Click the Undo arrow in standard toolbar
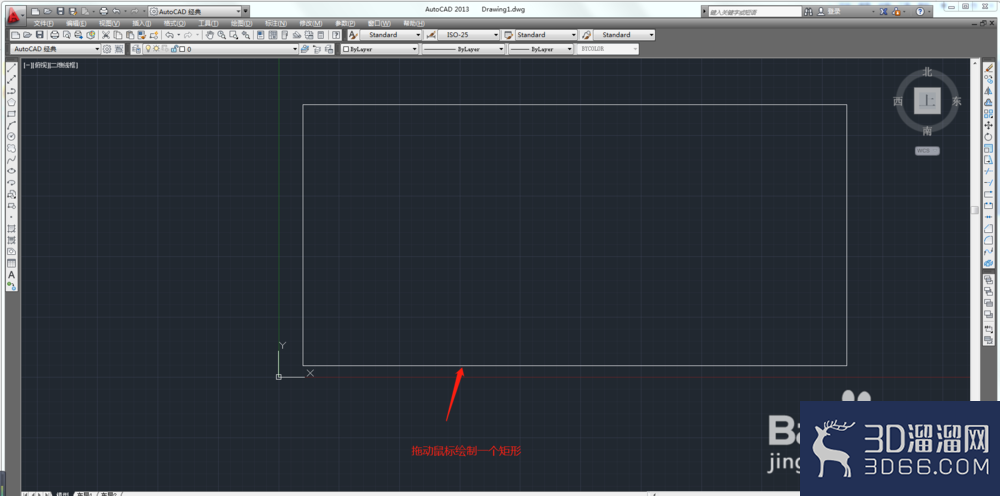This screenshot has height=496, width=1000. (x=169, y=35)
